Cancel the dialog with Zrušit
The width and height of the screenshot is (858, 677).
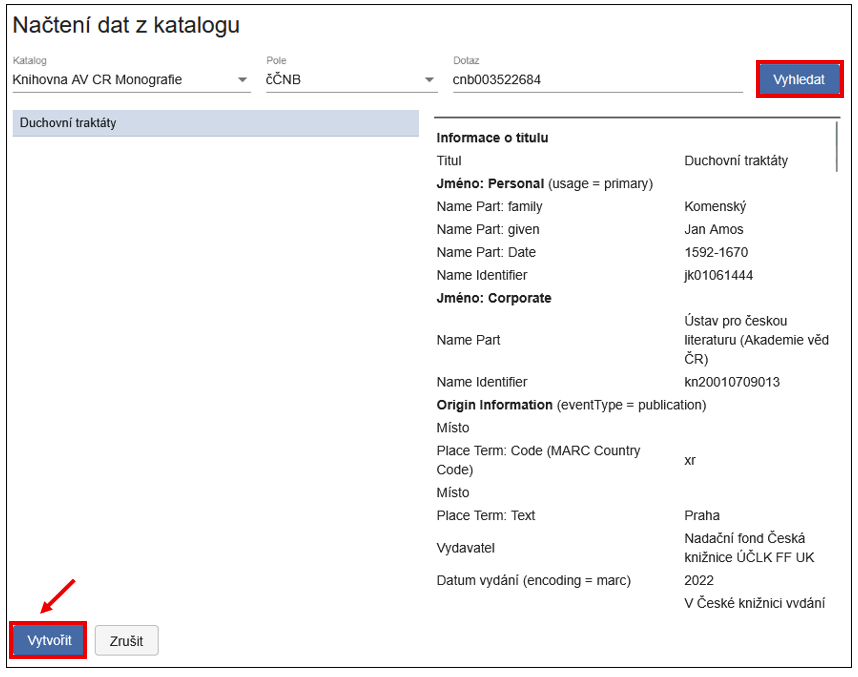click(126, 640)
